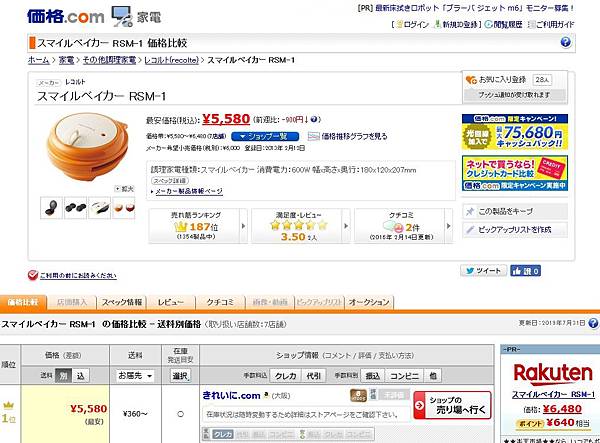
Task: Select the orange and white color variant thumbnail
Action: (124, 208)
